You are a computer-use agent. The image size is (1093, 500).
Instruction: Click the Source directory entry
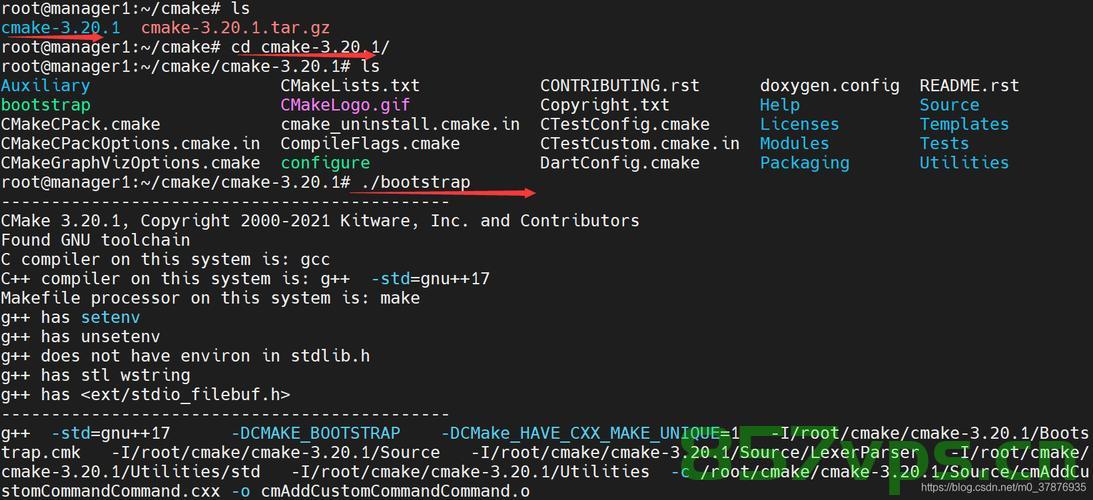click(x=949, y=105)
